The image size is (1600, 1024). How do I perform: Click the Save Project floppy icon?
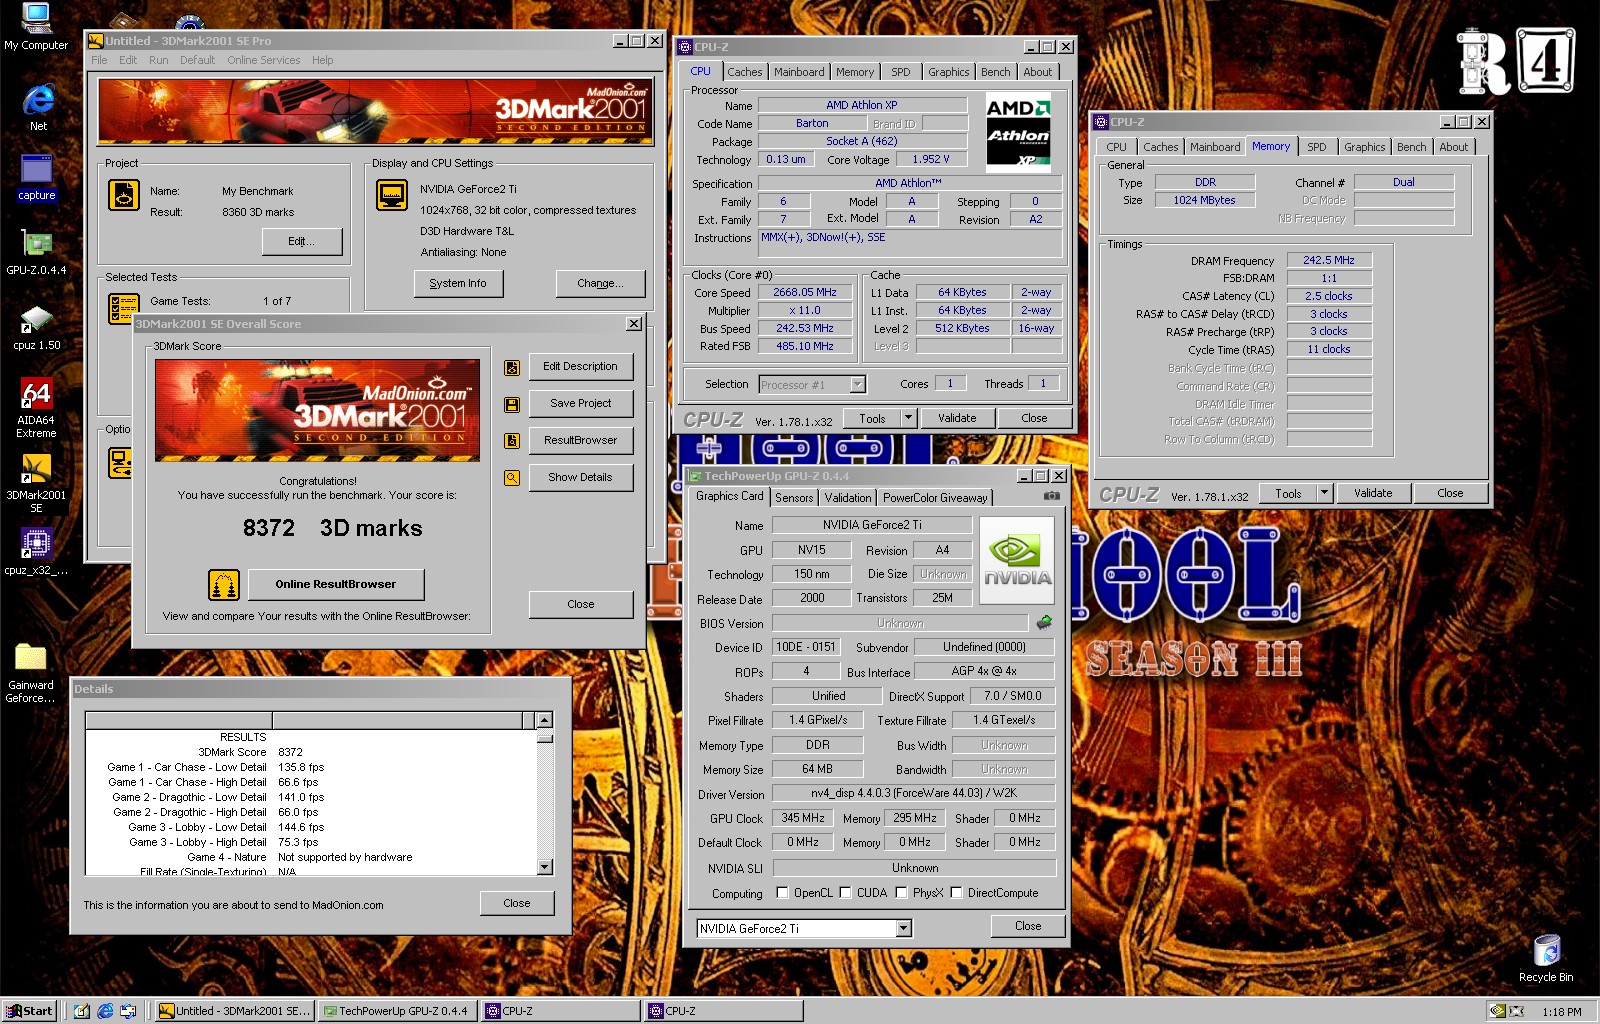[512, 404]
